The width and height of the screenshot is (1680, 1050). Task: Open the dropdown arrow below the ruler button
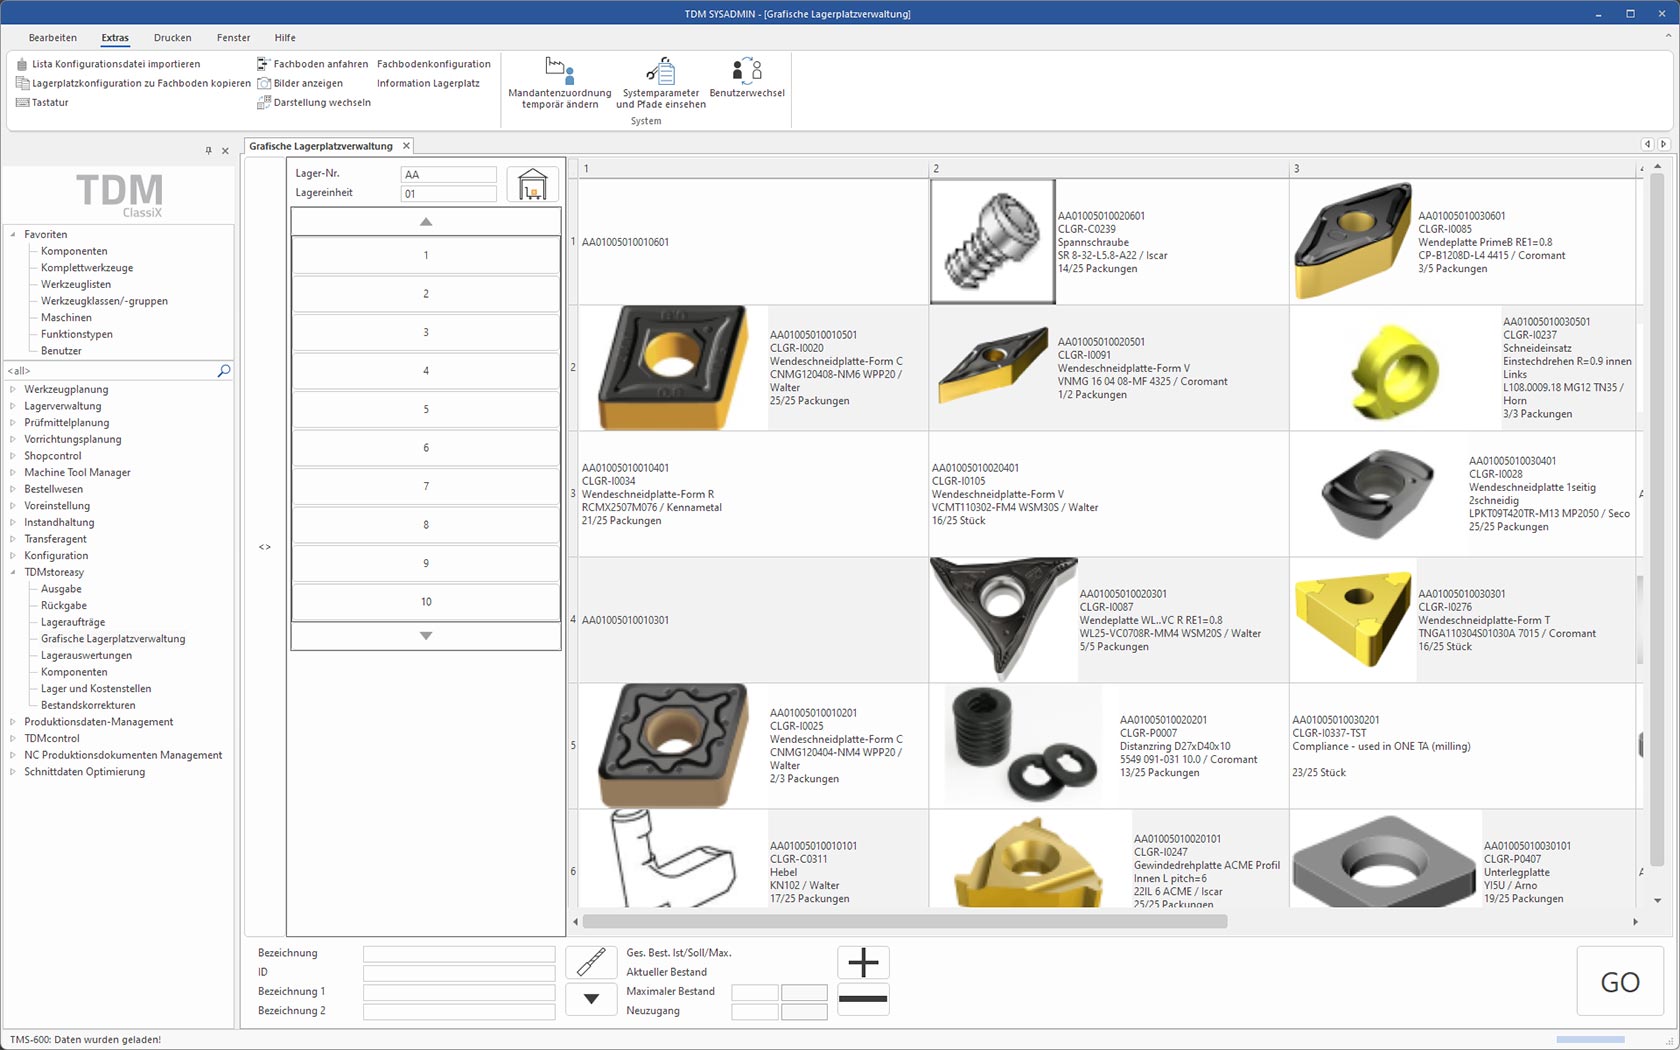click(x=591, y=999)
